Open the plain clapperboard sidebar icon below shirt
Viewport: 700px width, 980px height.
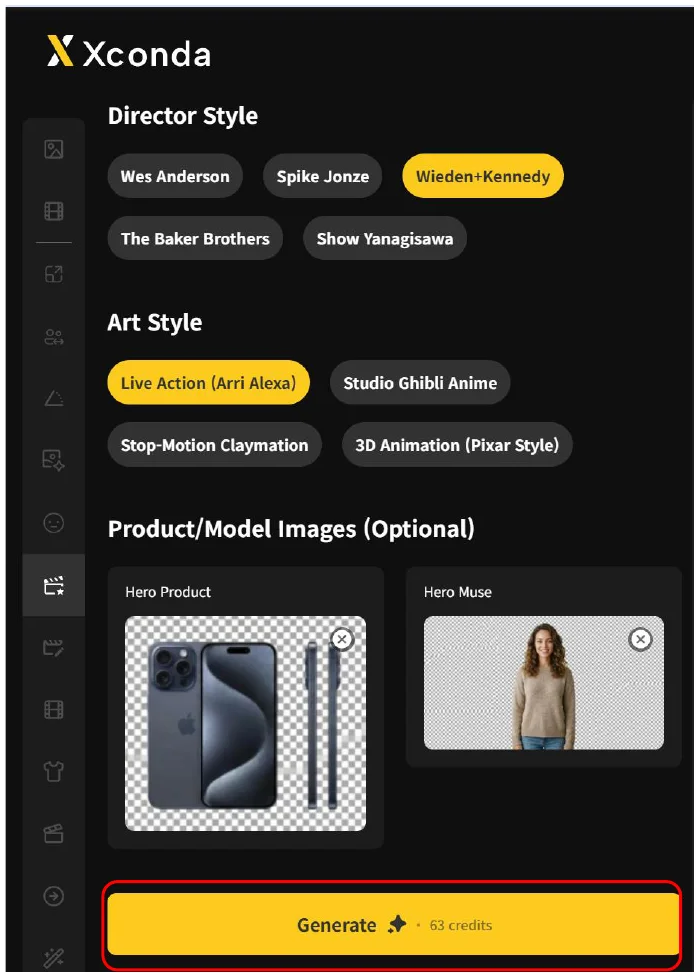[x=54, y=834]
